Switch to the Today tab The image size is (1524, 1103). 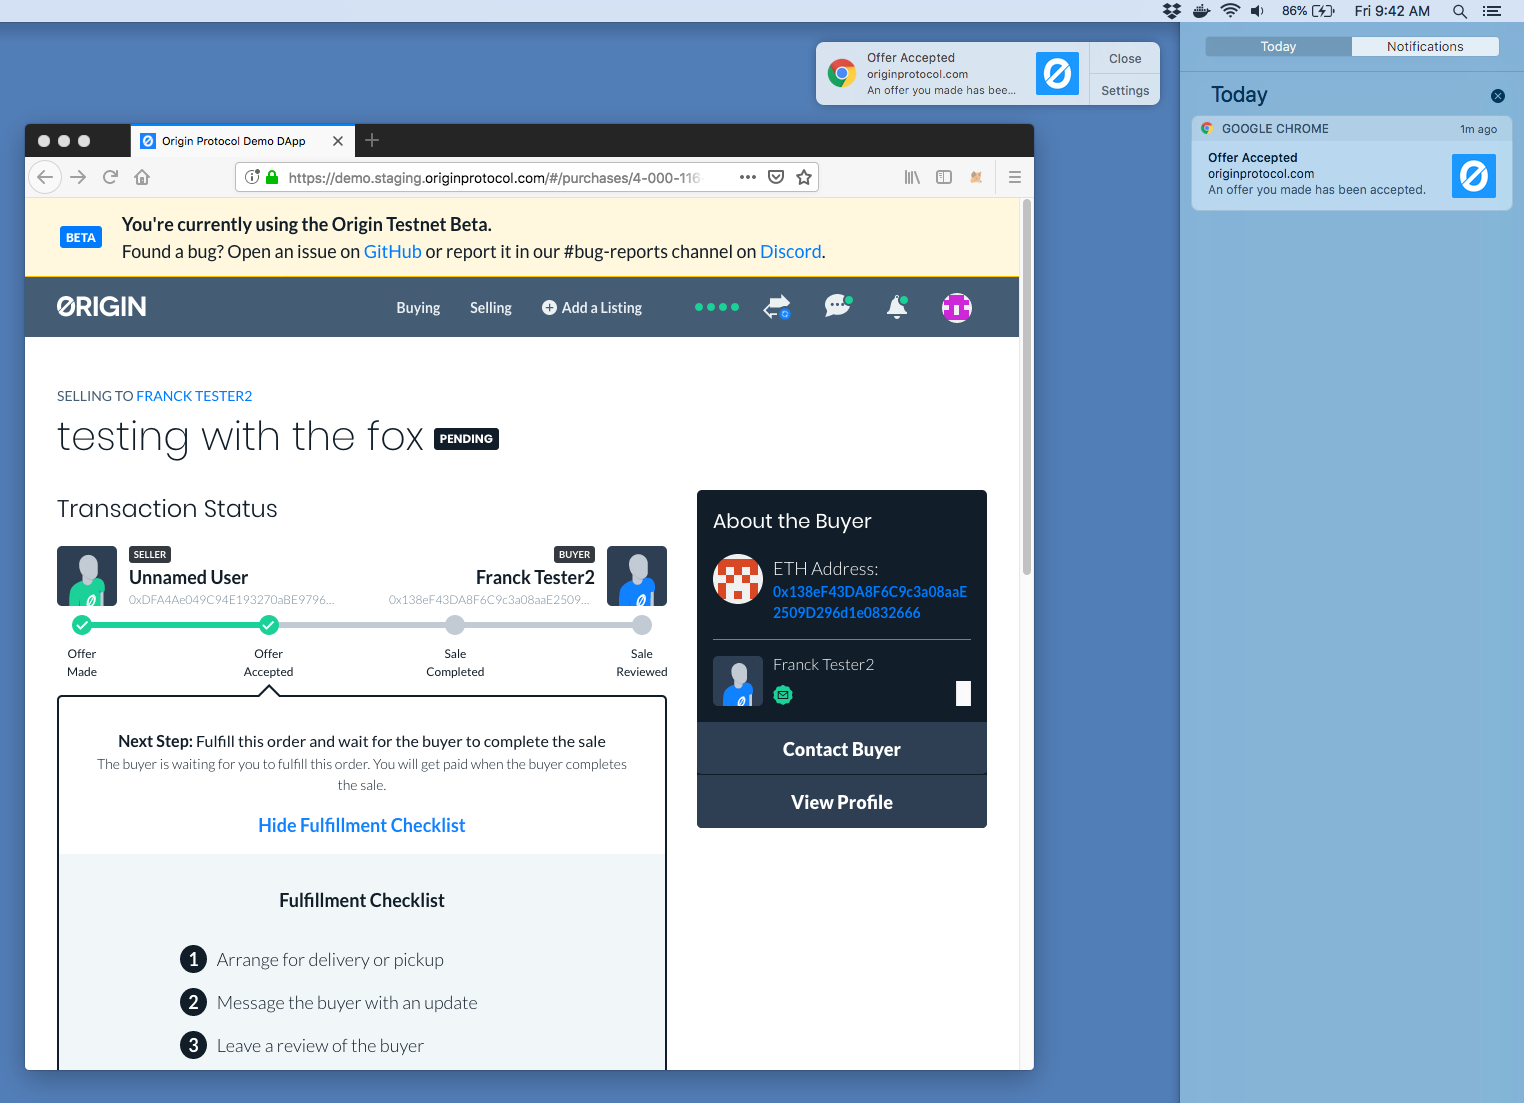pyautogui.click(x=1278, y=47)
